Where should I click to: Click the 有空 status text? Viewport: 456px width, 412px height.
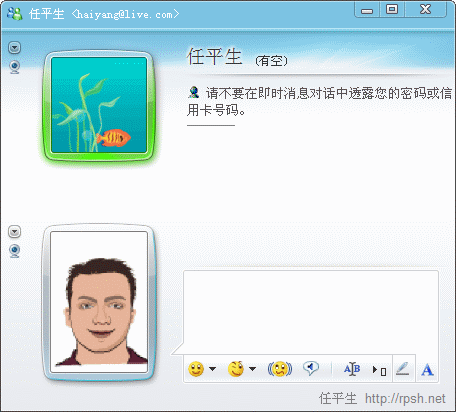tap(271, 61)
